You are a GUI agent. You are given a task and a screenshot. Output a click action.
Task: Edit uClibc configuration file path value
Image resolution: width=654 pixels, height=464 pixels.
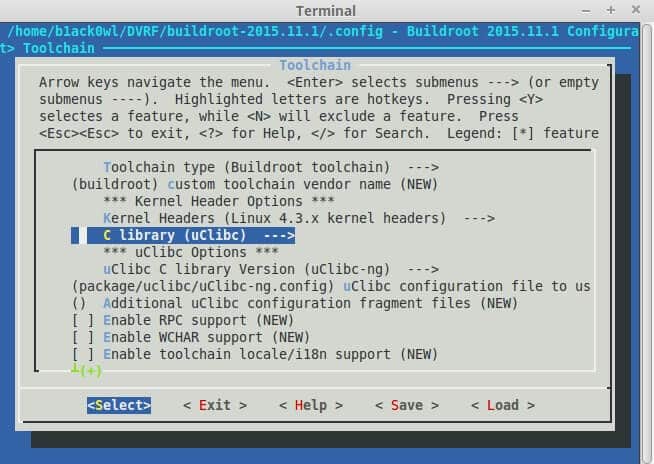click(332, 286)
